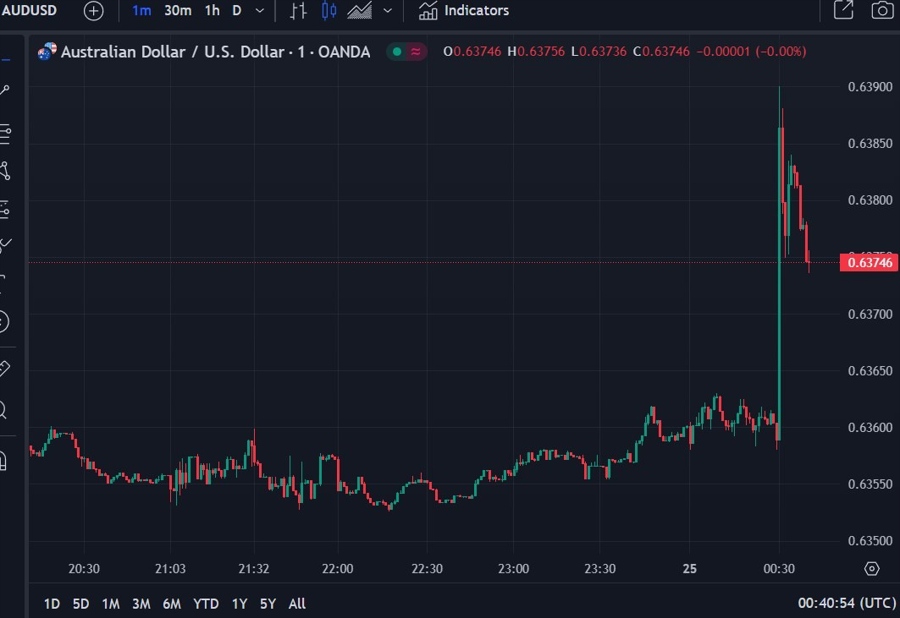Set date range to 5Y
Screen dimensions: 900x618
268,604
